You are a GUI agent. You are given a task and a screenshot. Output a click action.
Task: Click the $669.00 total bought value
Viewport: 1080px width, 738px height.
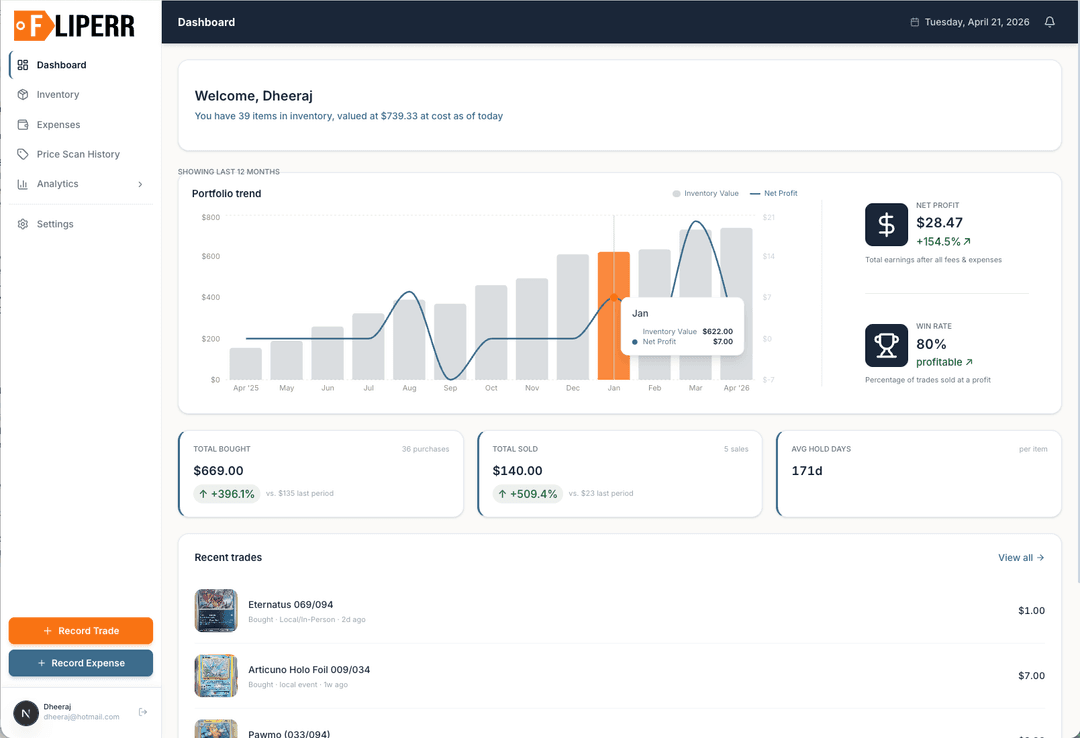click(218, 471)
